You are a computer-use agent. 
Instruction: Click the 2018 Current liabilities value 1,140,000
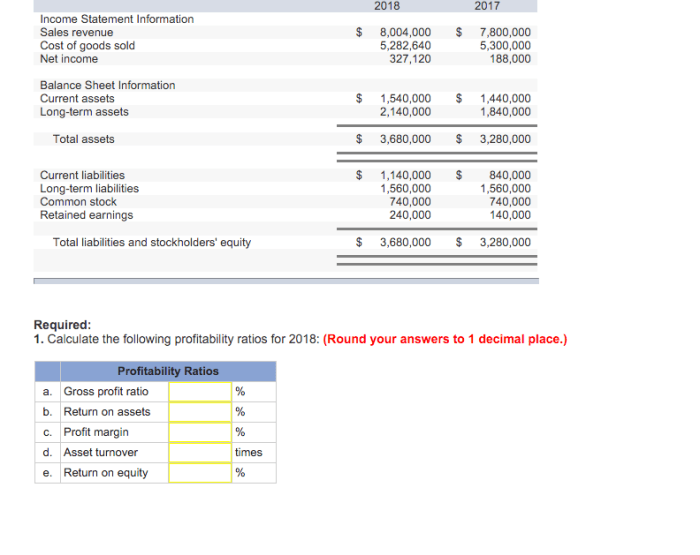pyautogui.click(x=405, y=175)
